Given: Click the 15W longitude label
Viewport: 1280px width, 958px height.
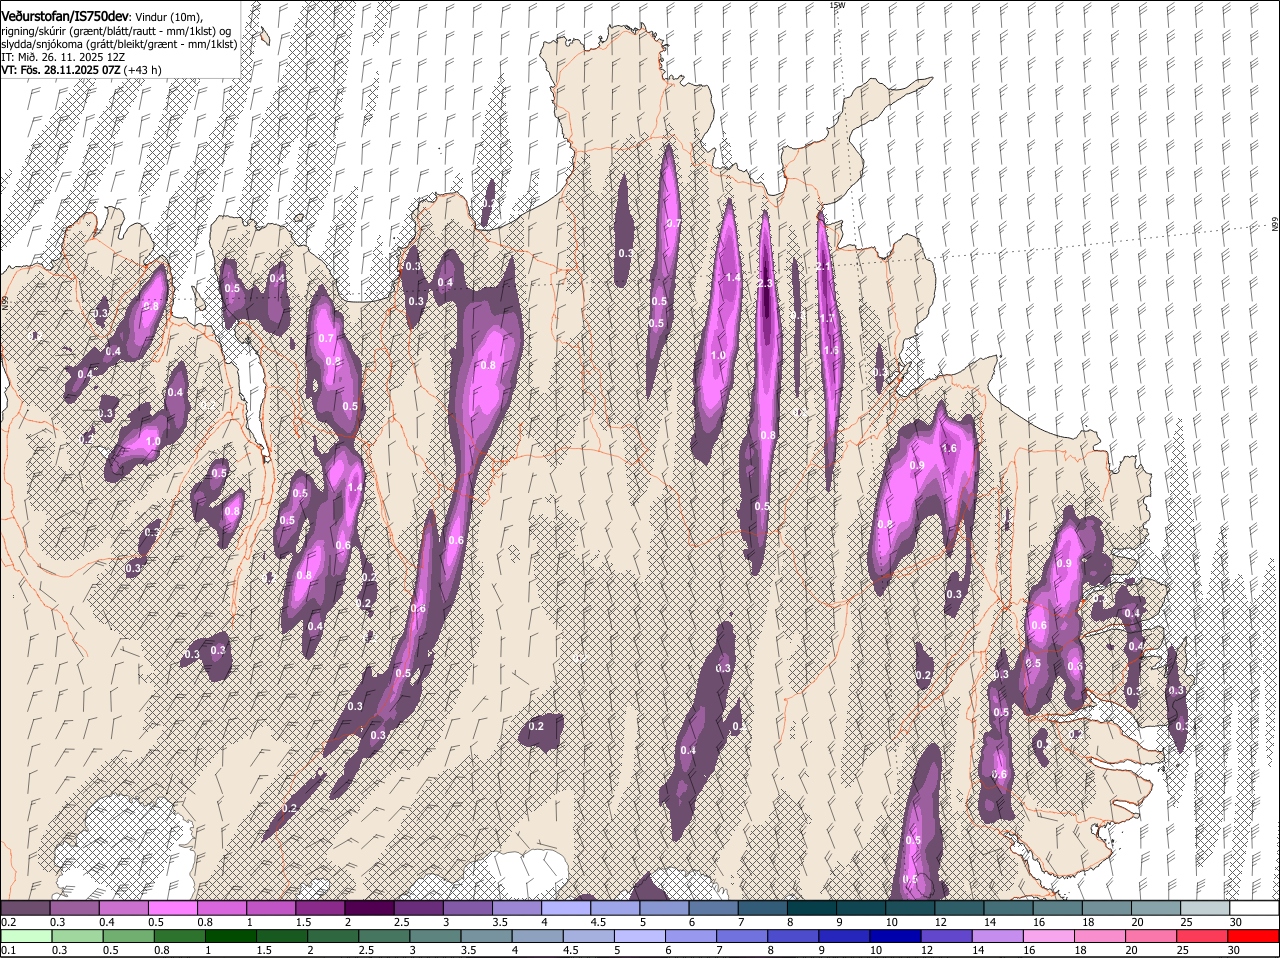Looking at the screenshot, I should point(837,5).
